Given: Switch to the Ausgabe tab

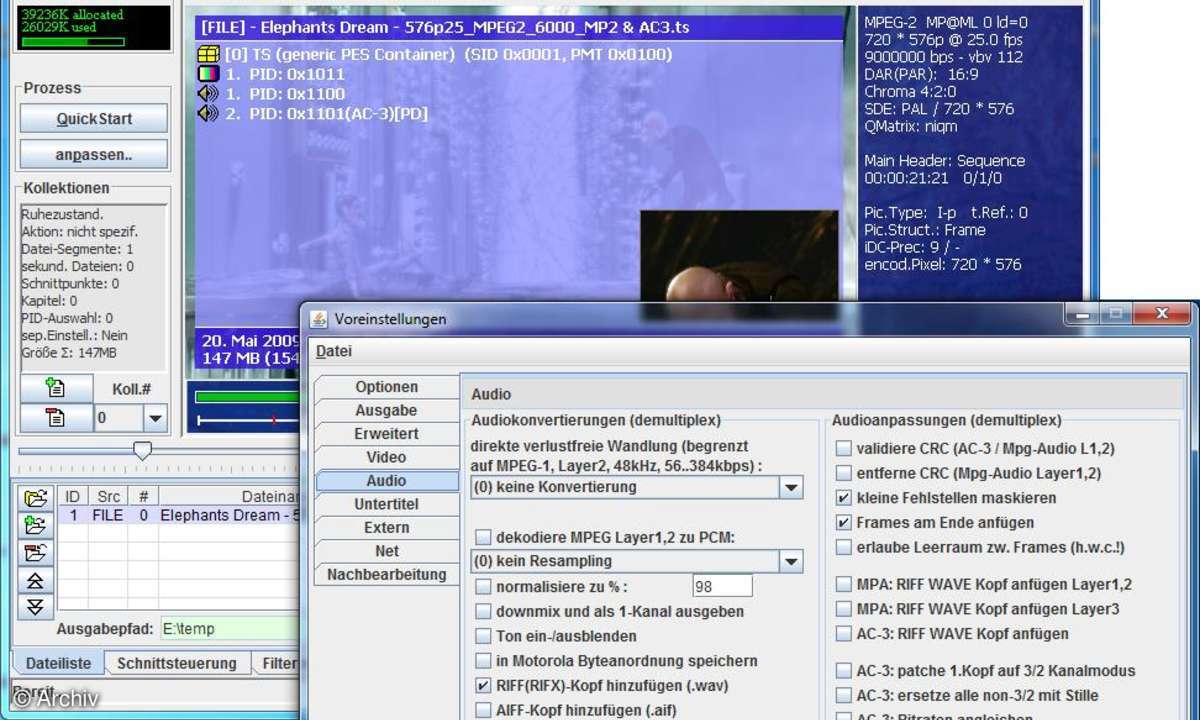Looking at the screenshot, I should [386, 410].
